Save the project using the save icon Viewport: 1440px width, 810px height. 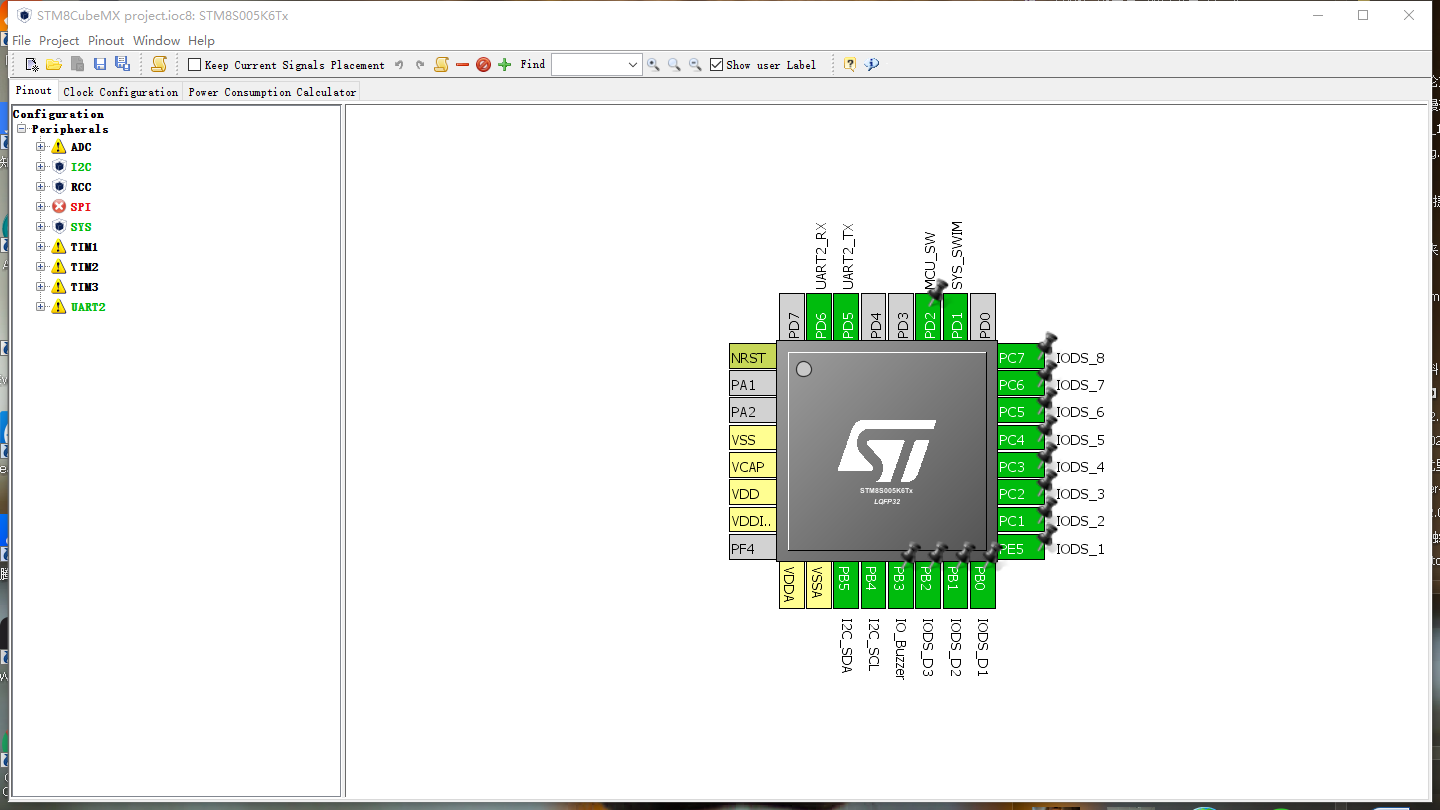(x=99, y=63)
